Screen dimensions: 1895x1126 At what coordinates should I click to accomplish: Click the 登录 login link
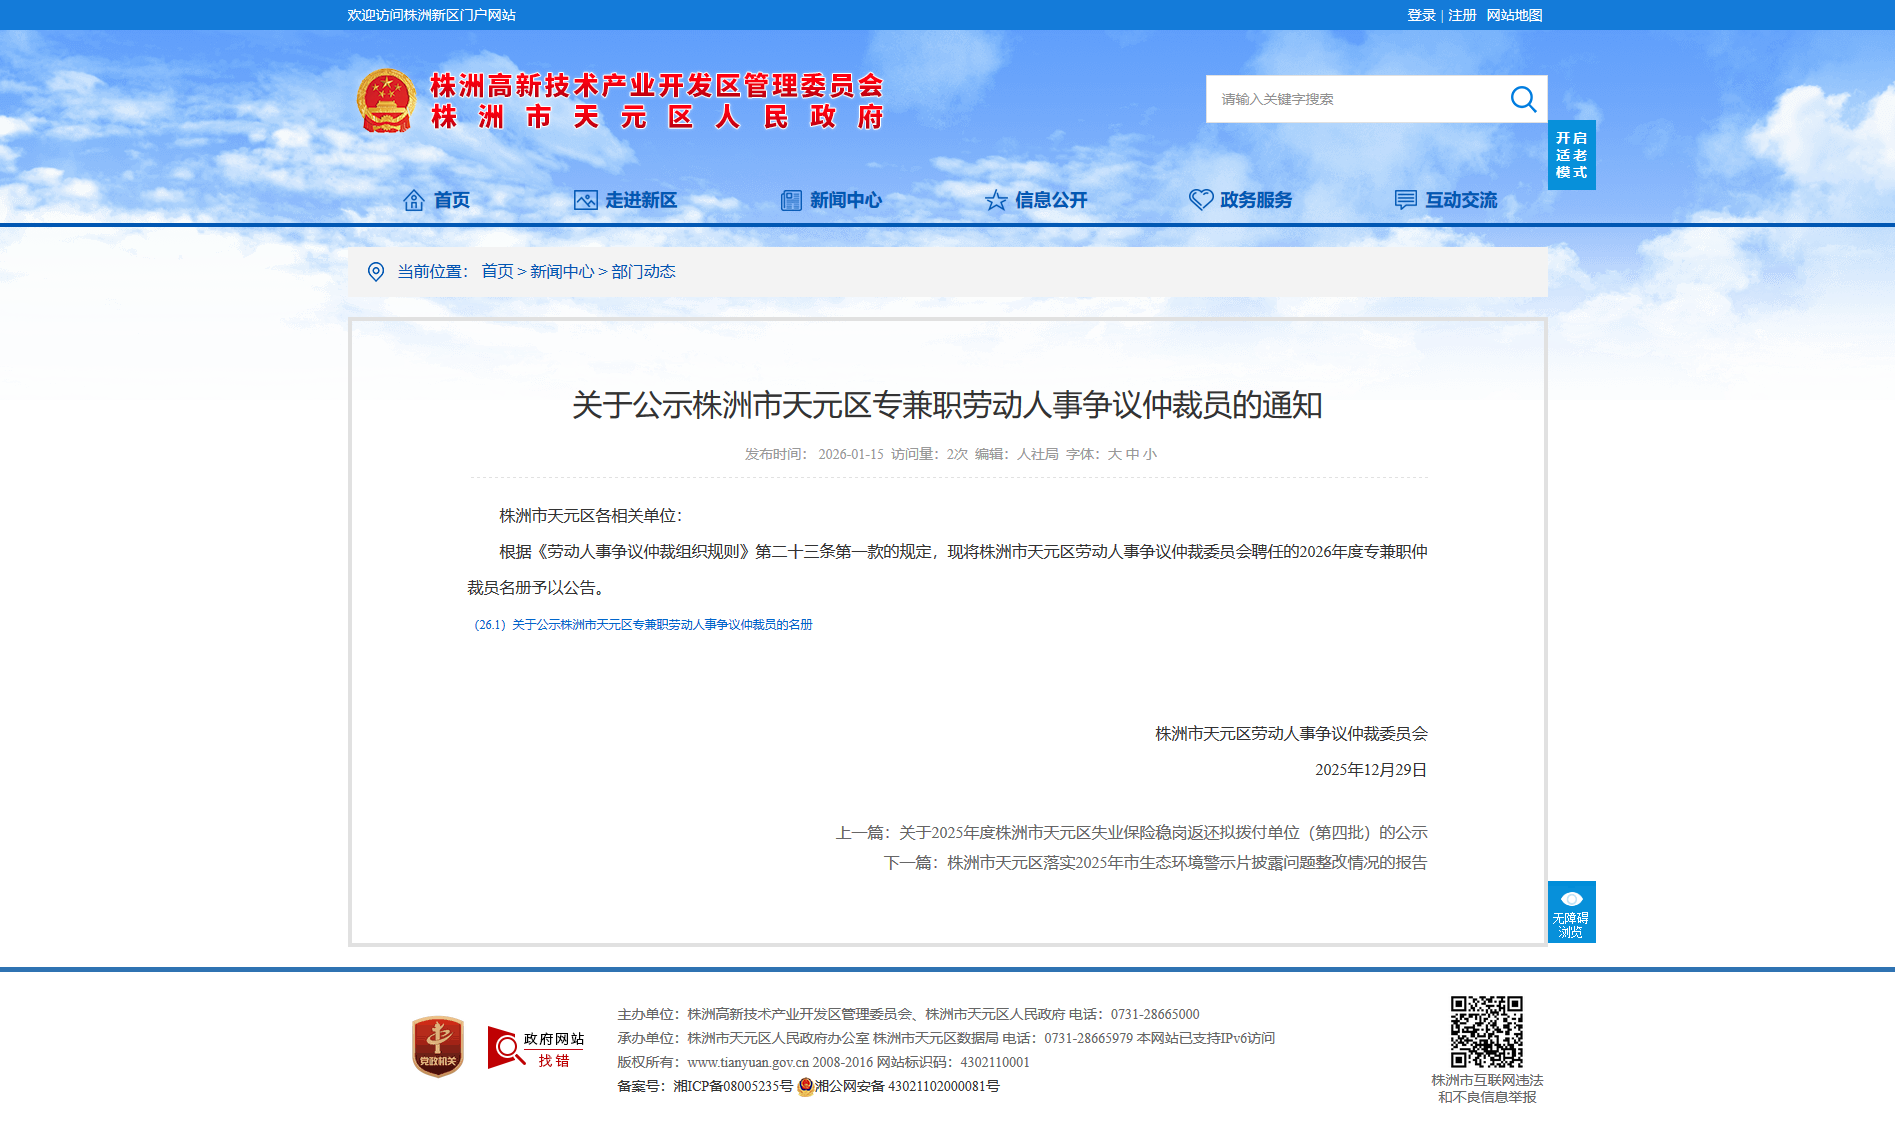[x=1421, y=15]
